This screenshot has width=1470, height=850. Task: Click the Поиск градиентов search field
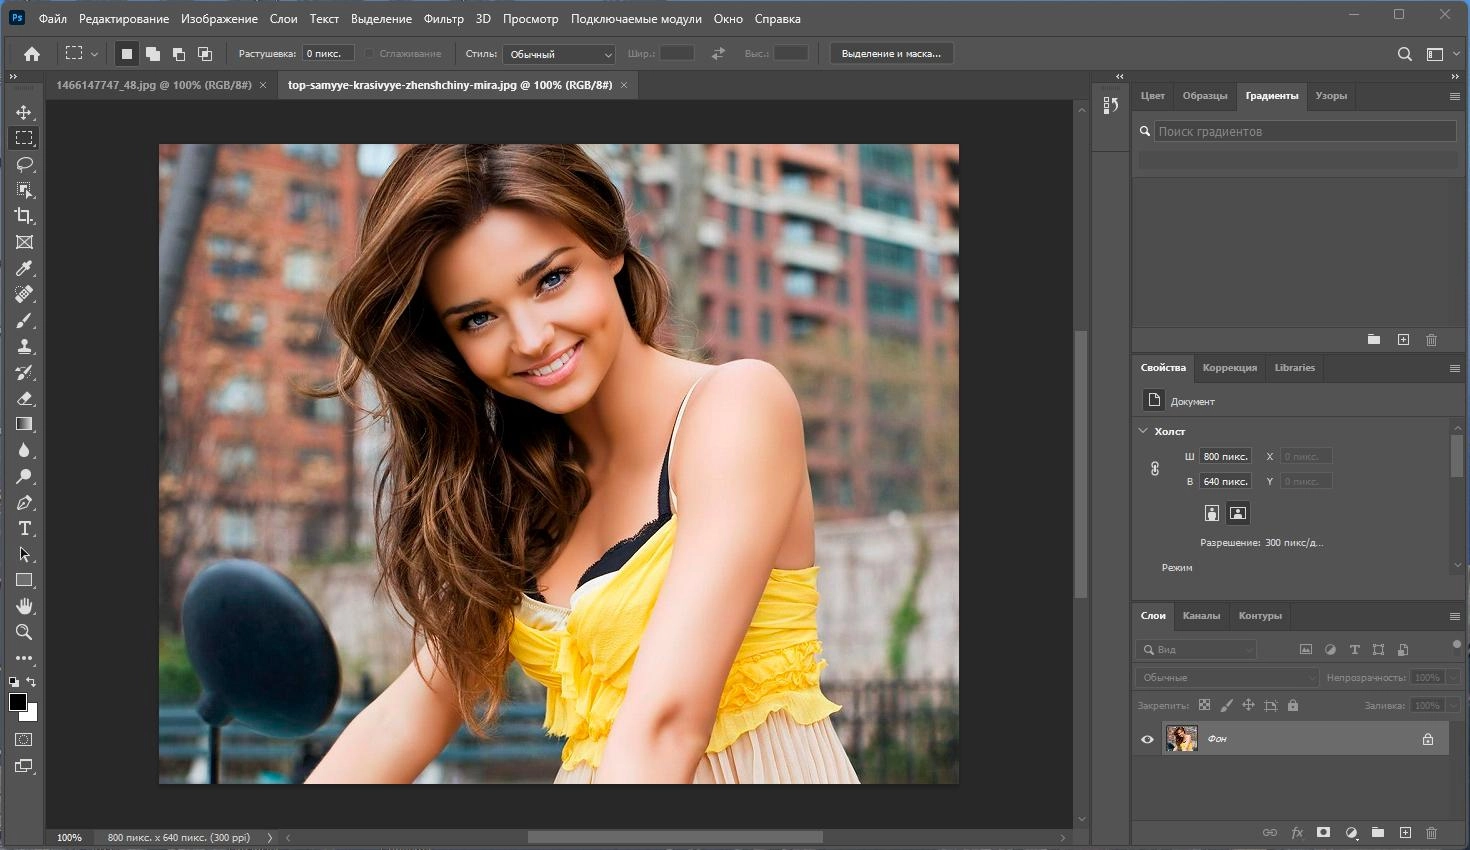click(x=1304, y=131)
